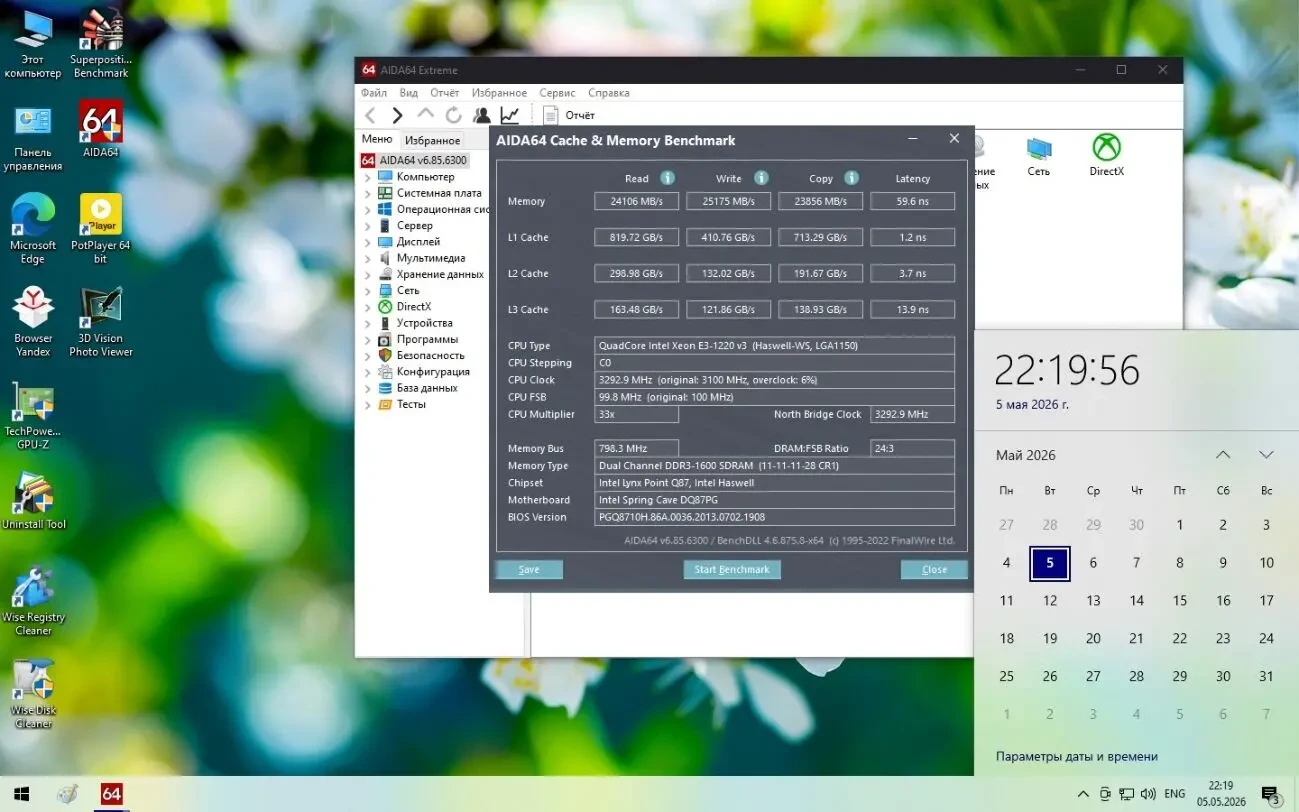Expand the Компьютер tree node
The height and width of the screenshot is (812, 1299).
coord(367,177)
